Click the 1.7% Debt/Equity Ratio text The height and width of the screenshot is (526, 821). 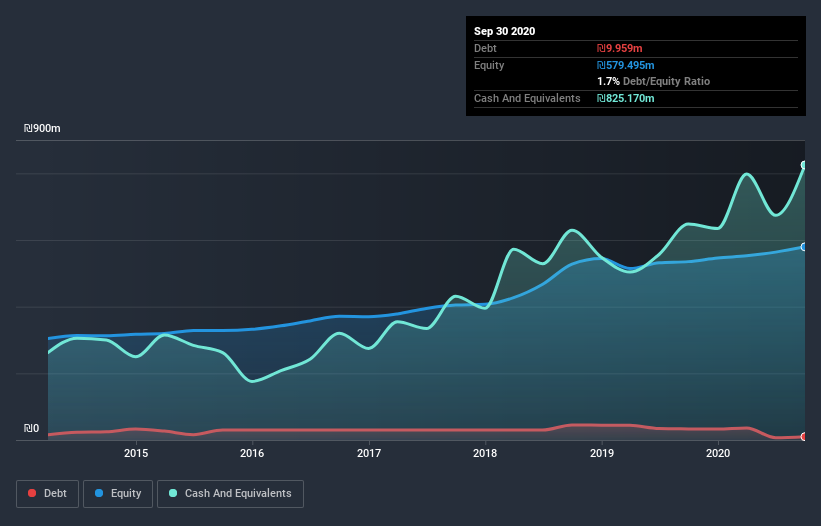tap(653, 82)
